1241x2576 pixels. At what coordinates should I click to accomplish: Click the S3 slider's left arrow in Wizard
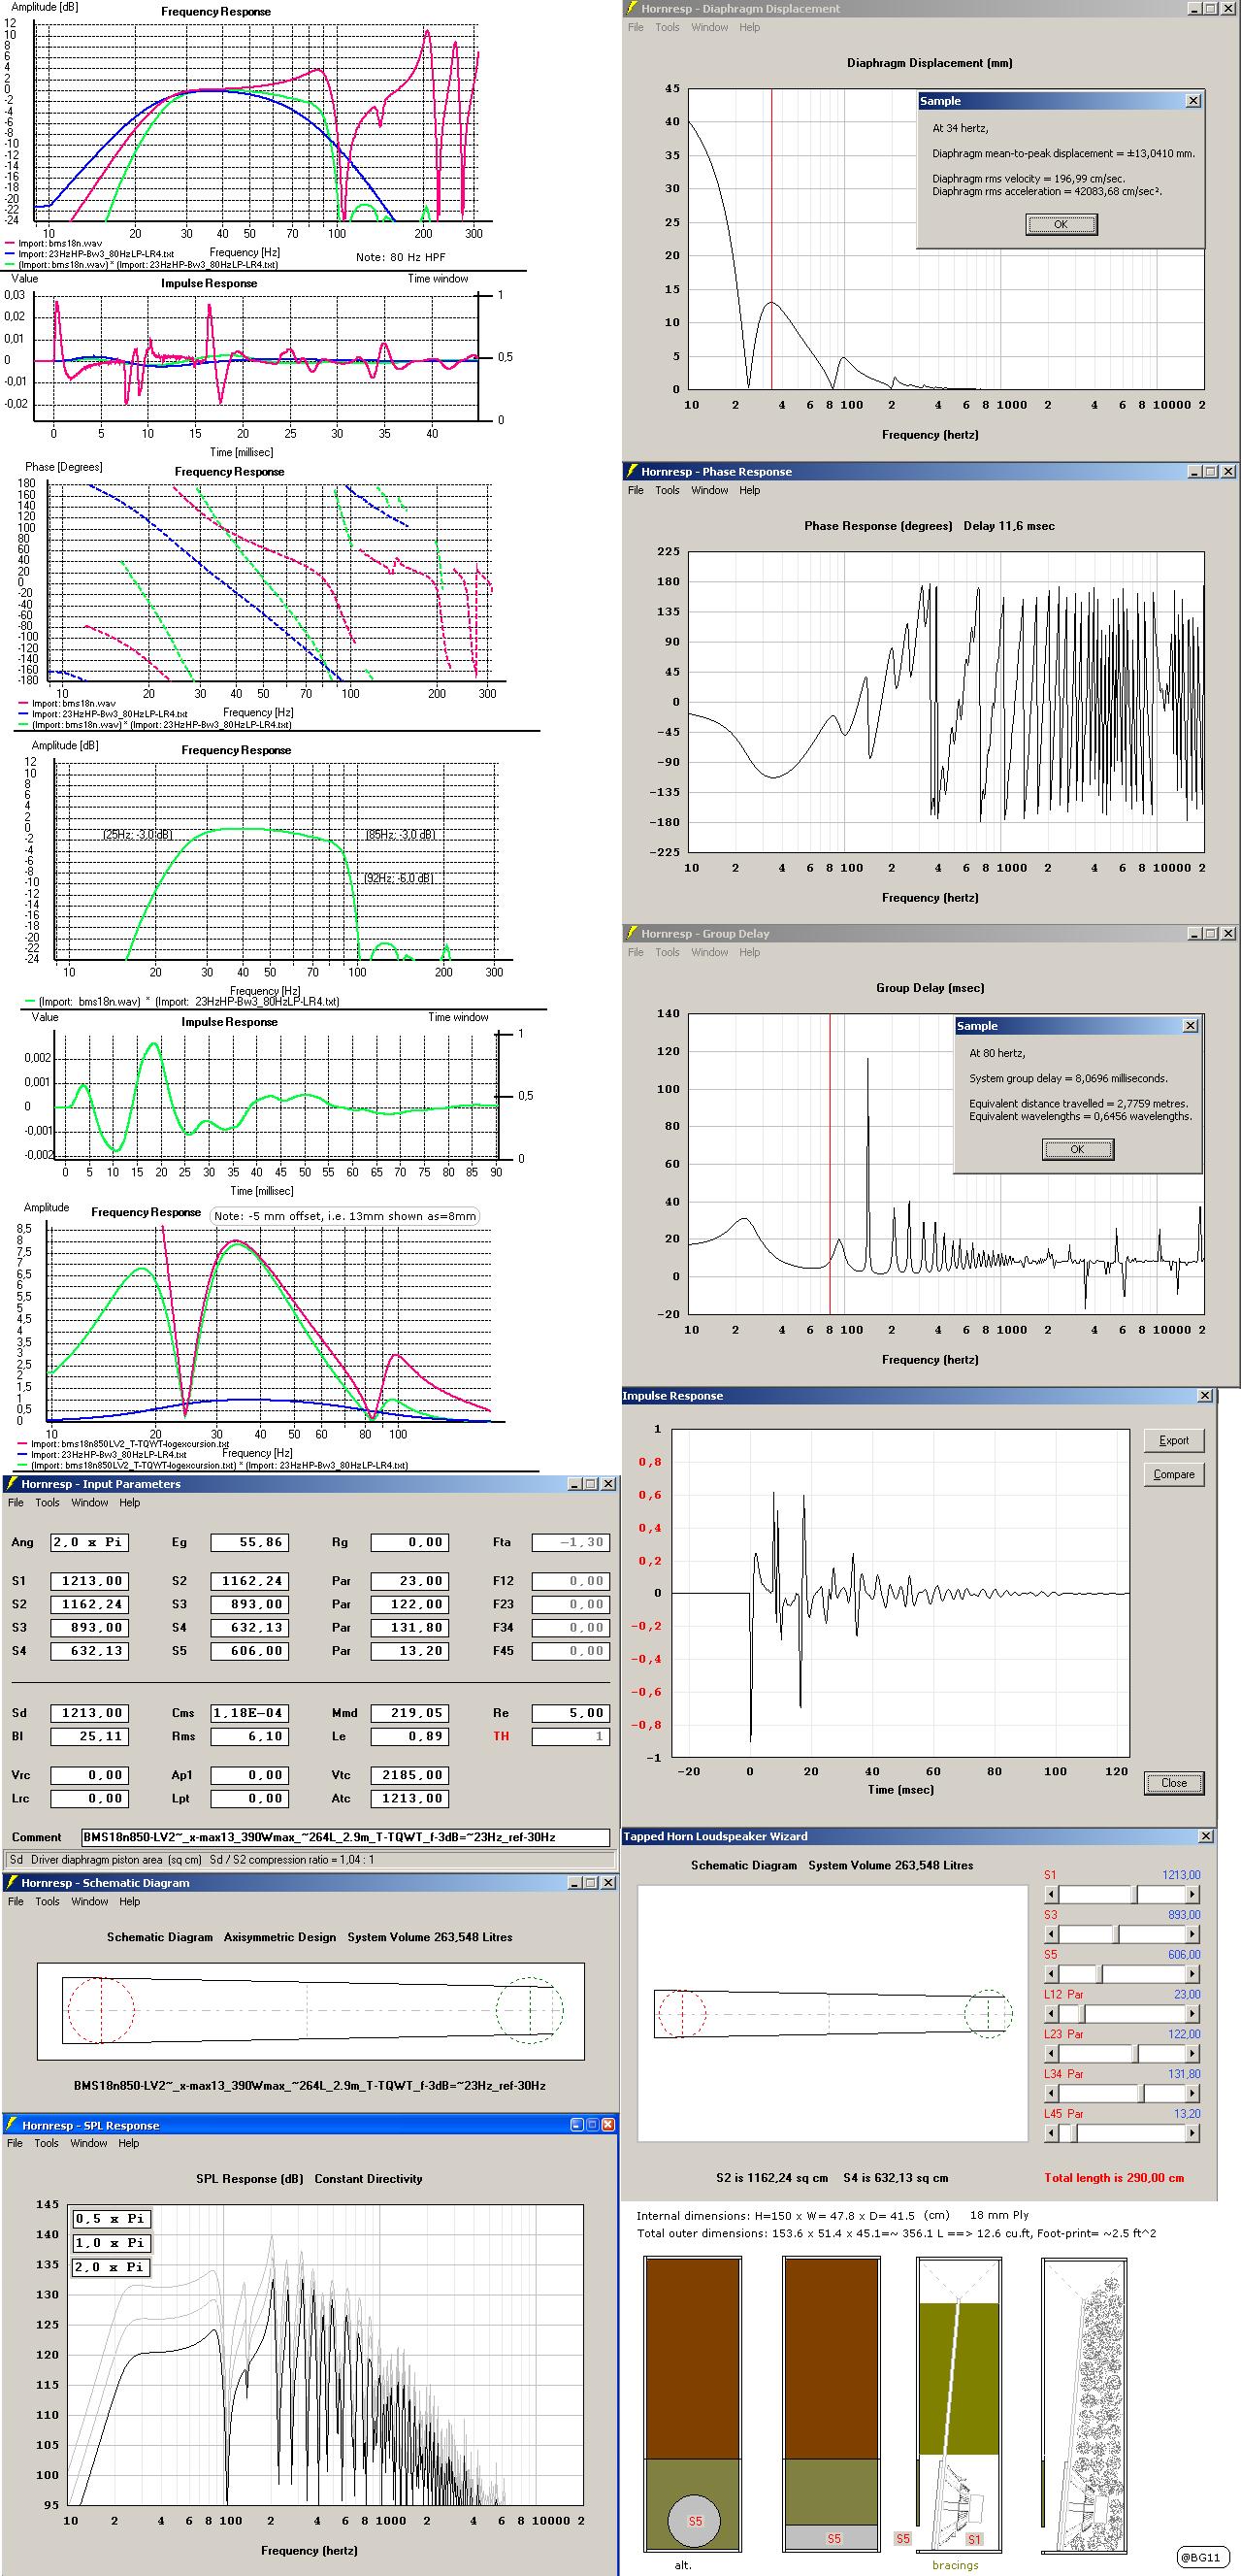point(1051,1934)
